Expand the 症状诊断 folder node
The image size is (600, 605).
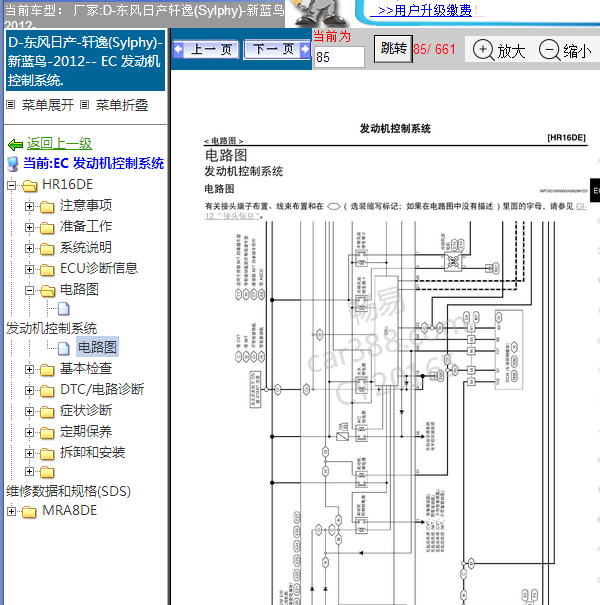pyautogui.click(x=29, y=411)
